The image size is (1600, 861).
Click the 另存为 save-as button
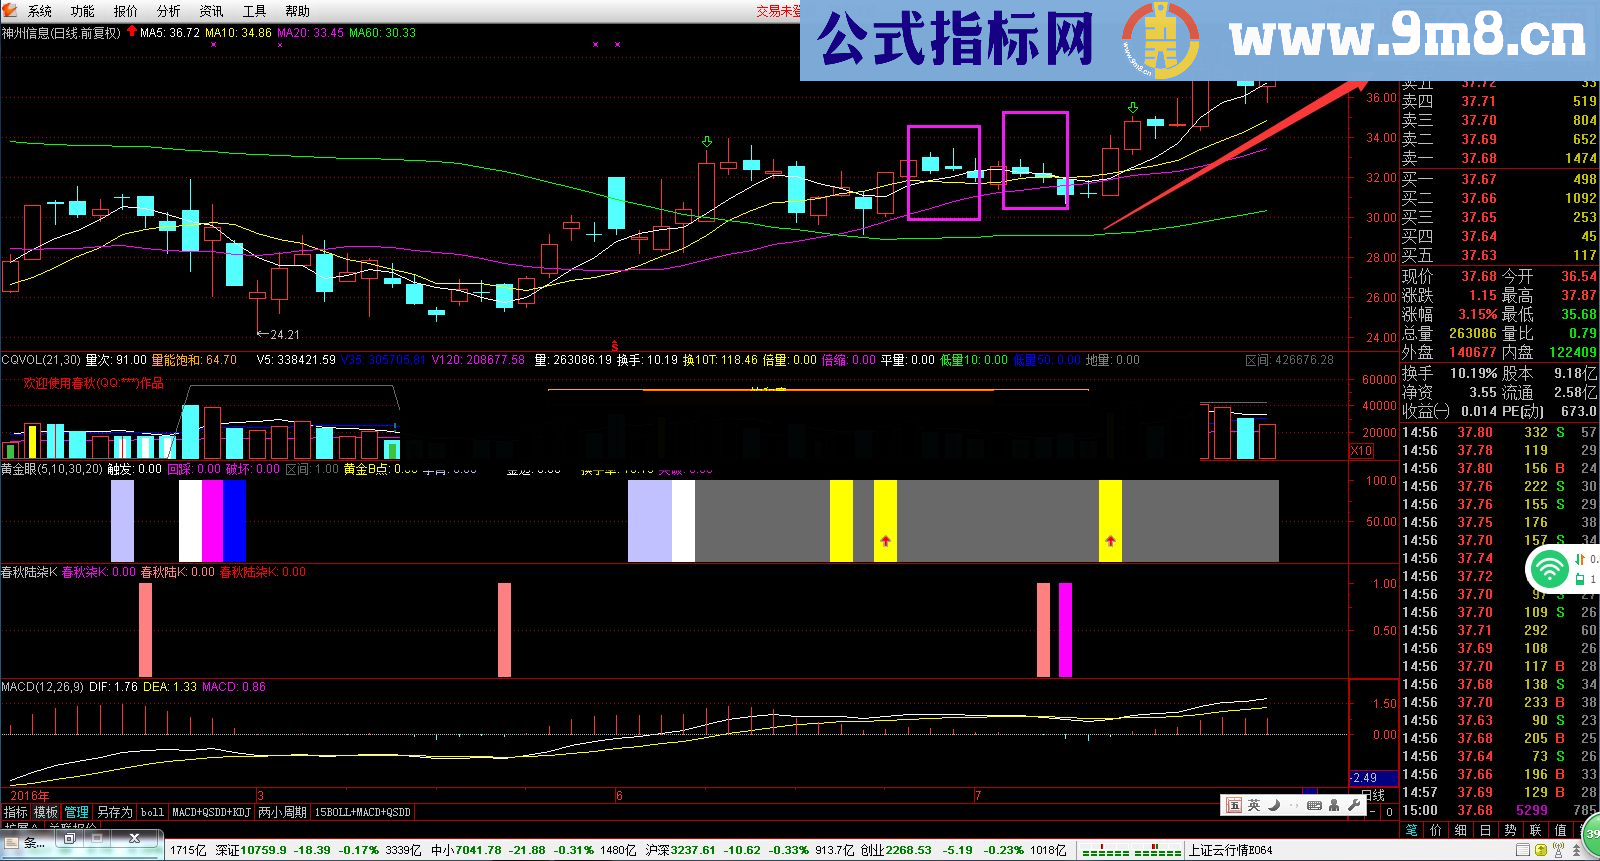pos(114,812)
